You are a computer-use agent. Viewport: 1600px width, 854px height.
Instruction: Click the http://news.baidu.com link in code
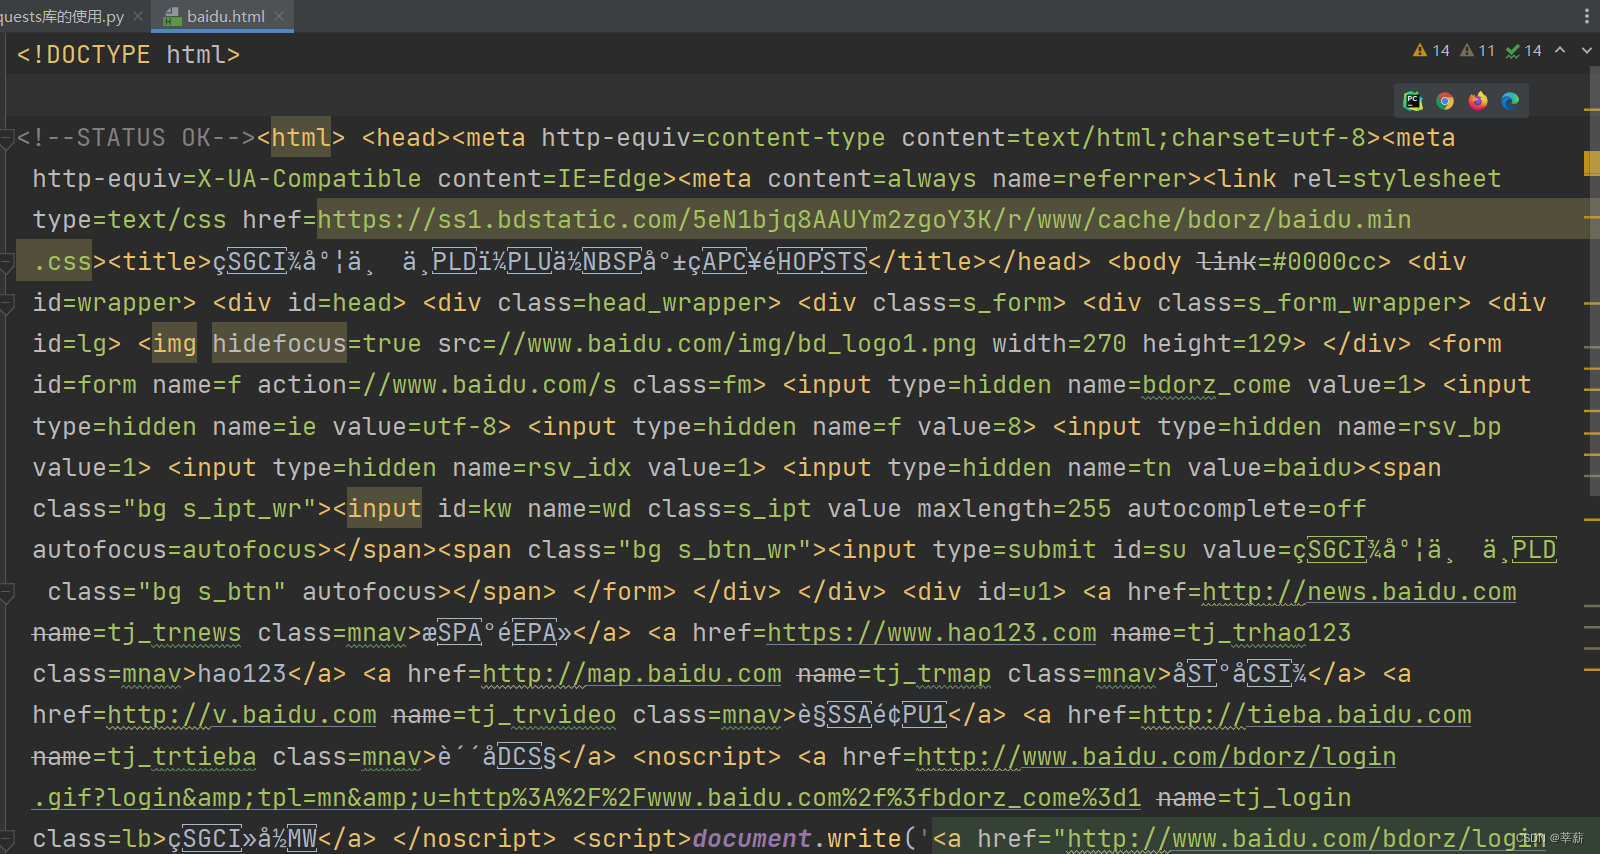point(1359,592)
